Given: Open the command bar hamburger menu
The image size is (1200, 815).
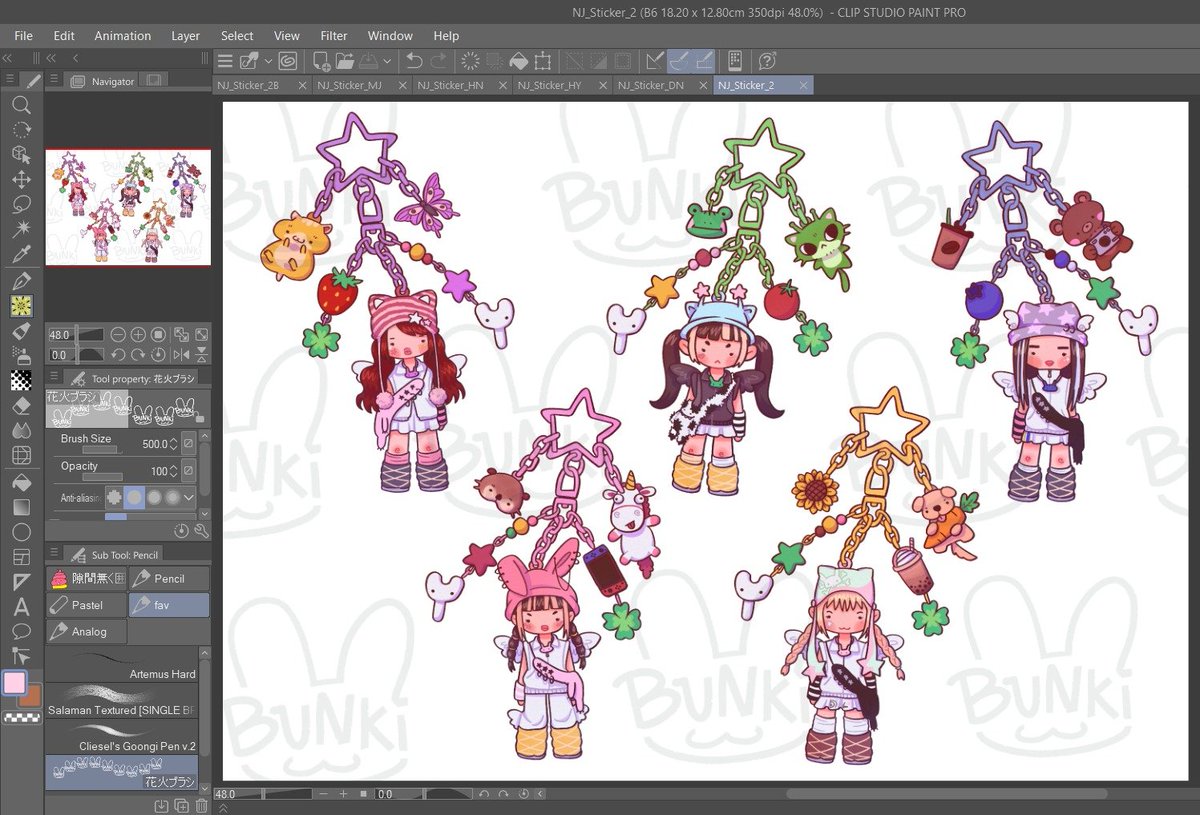Looking at the screenshot, I should coord(225,61).
